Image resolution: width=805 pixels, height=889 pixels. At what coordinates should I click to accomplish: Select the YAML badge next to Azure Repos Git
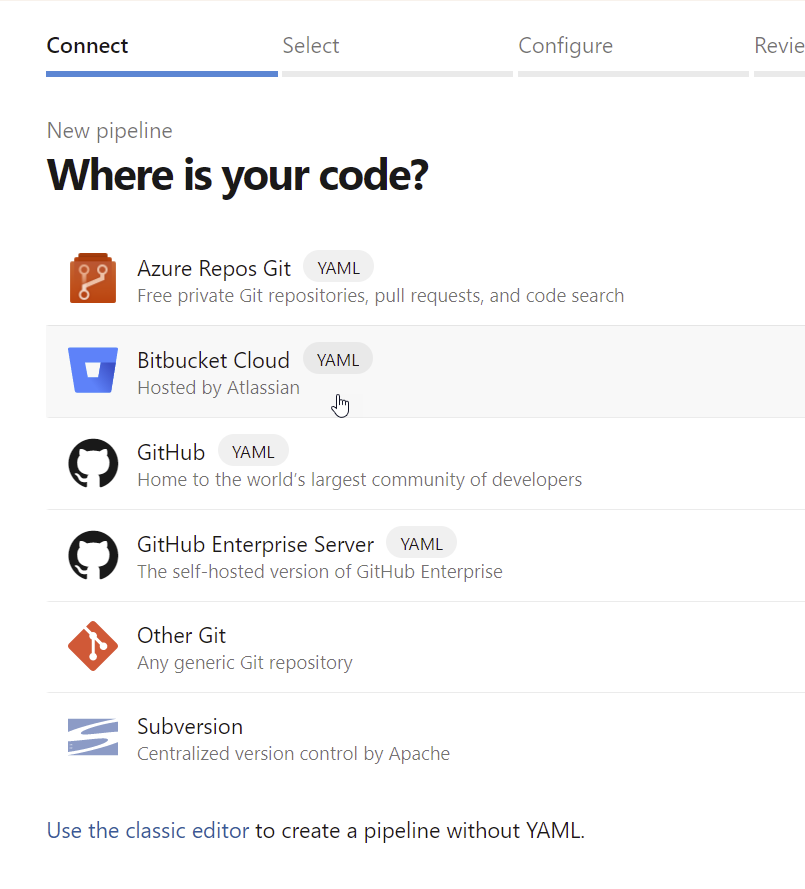point(338,268)
